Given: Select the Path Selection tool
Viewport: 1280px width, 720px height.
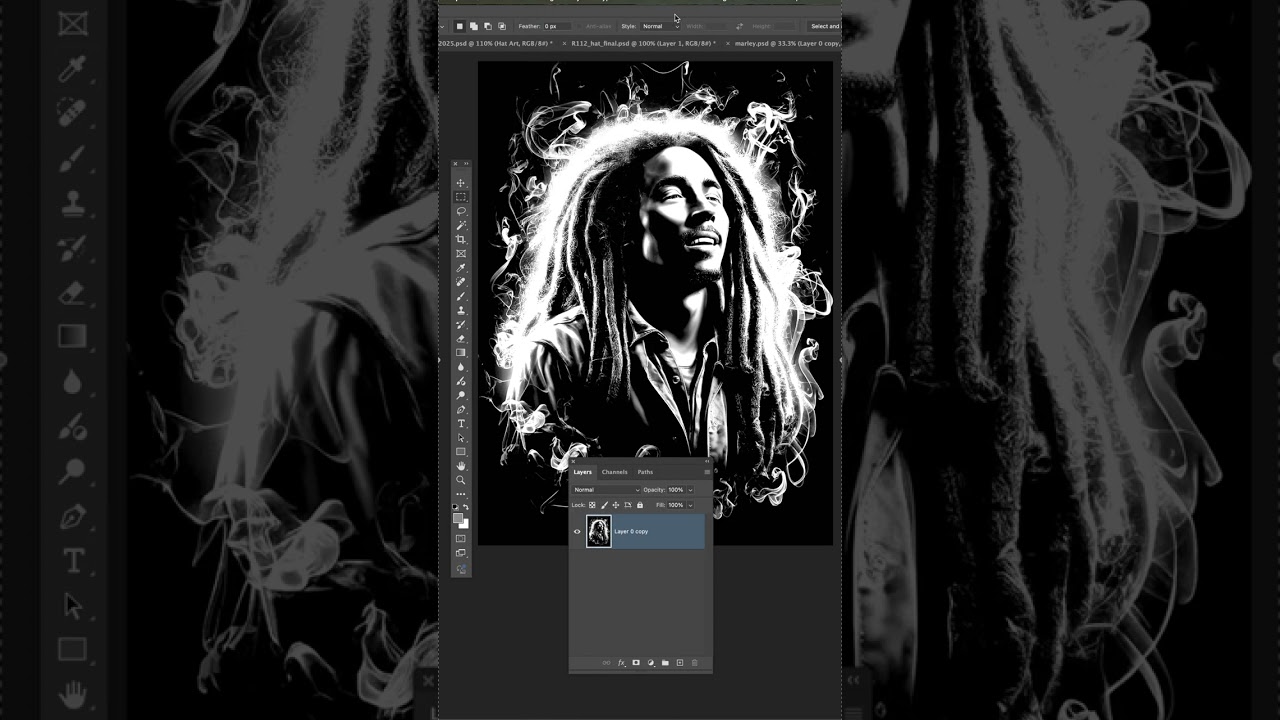Looking at the screenshot, I should (x=461, y=437).
